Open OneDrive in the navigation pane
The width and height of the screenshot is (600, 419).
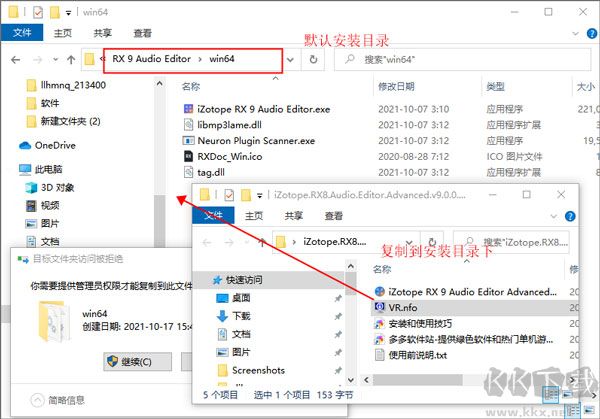pos(47,145)
